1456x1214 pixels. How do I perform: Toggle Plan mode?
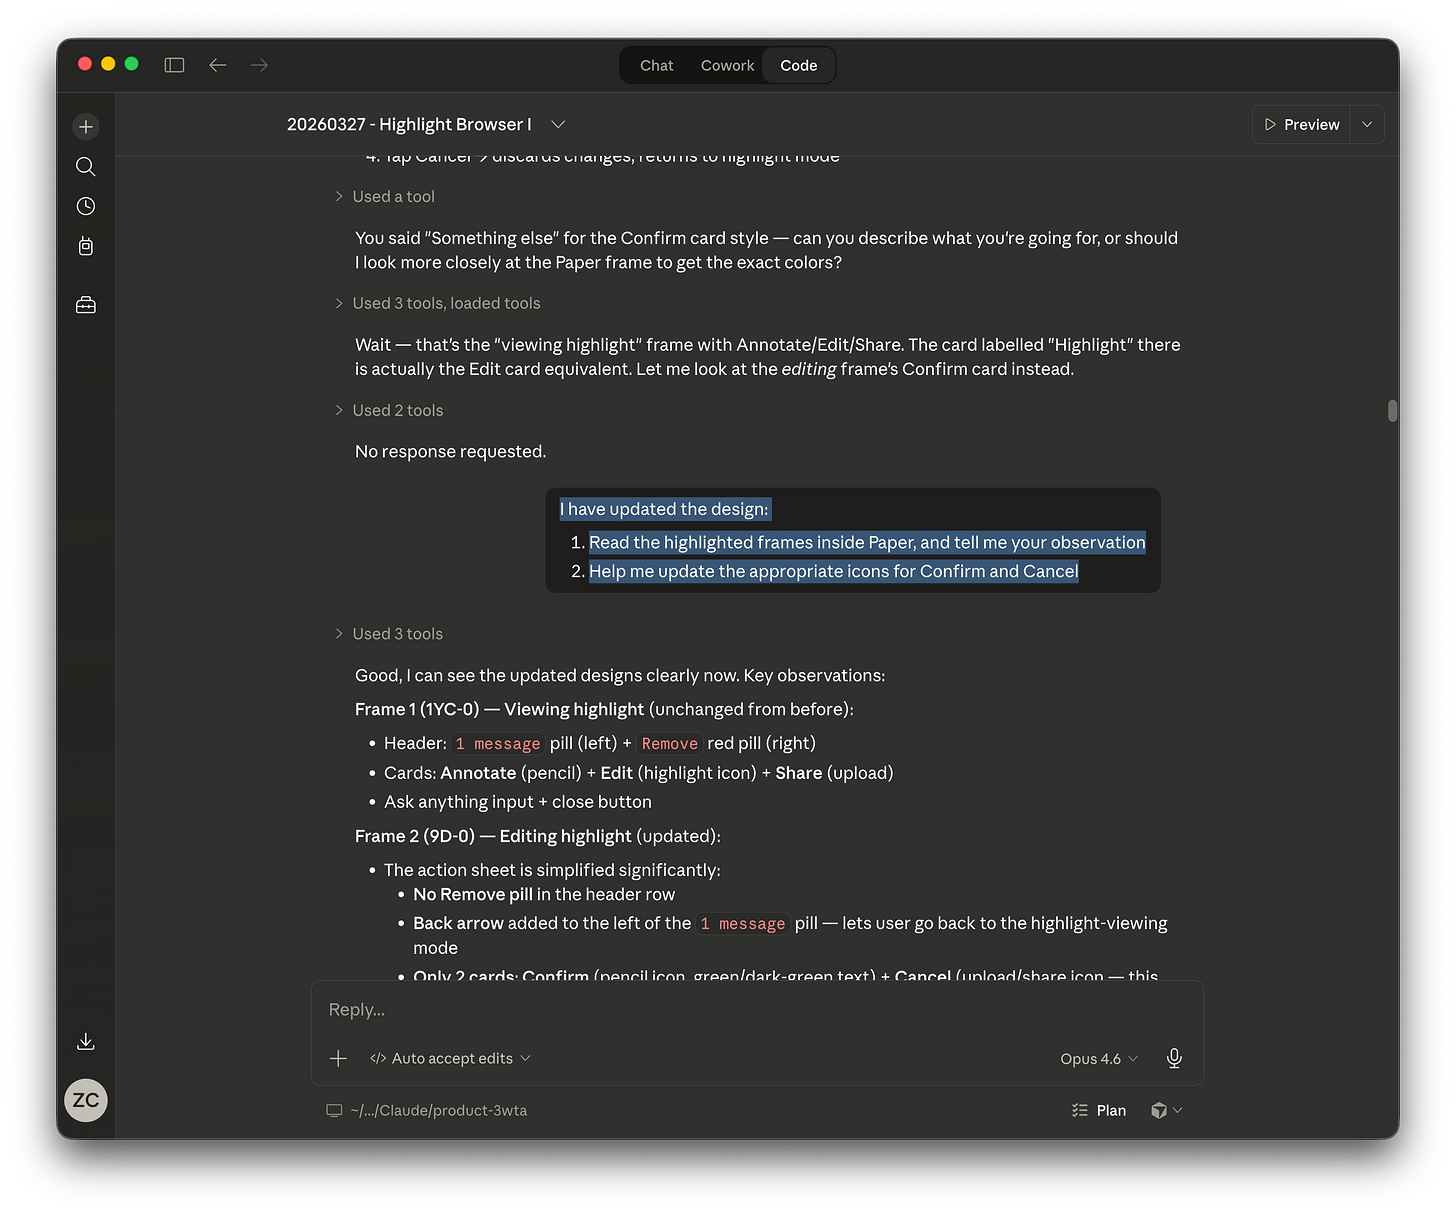click(1099, 1110)
